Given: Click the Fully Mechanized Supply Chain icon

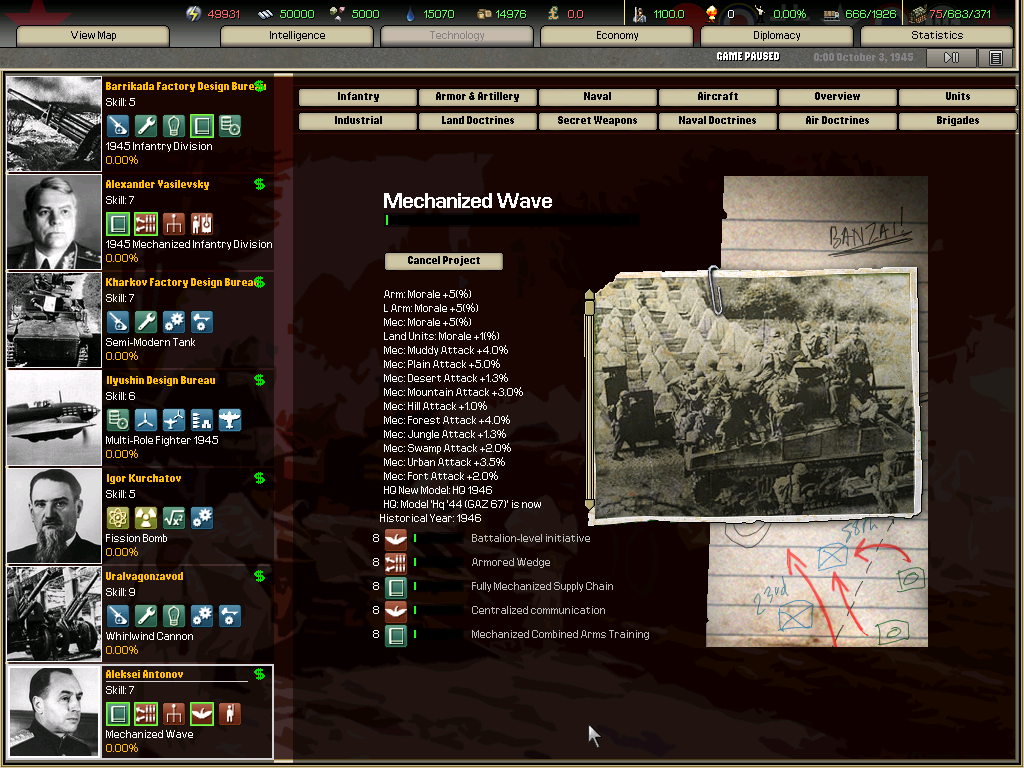Looking at the screenshot, I should (396, 587).
